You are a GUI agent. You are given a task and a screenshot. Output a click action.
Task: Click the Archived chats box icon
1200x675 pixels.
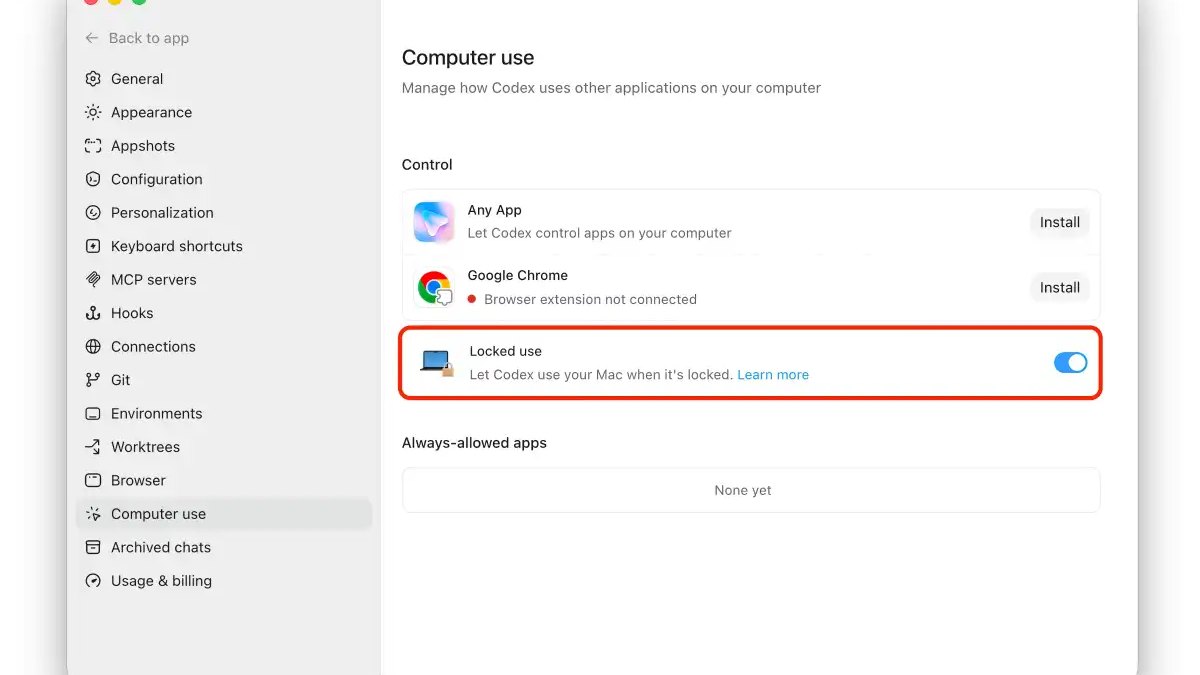coord(93,548)
